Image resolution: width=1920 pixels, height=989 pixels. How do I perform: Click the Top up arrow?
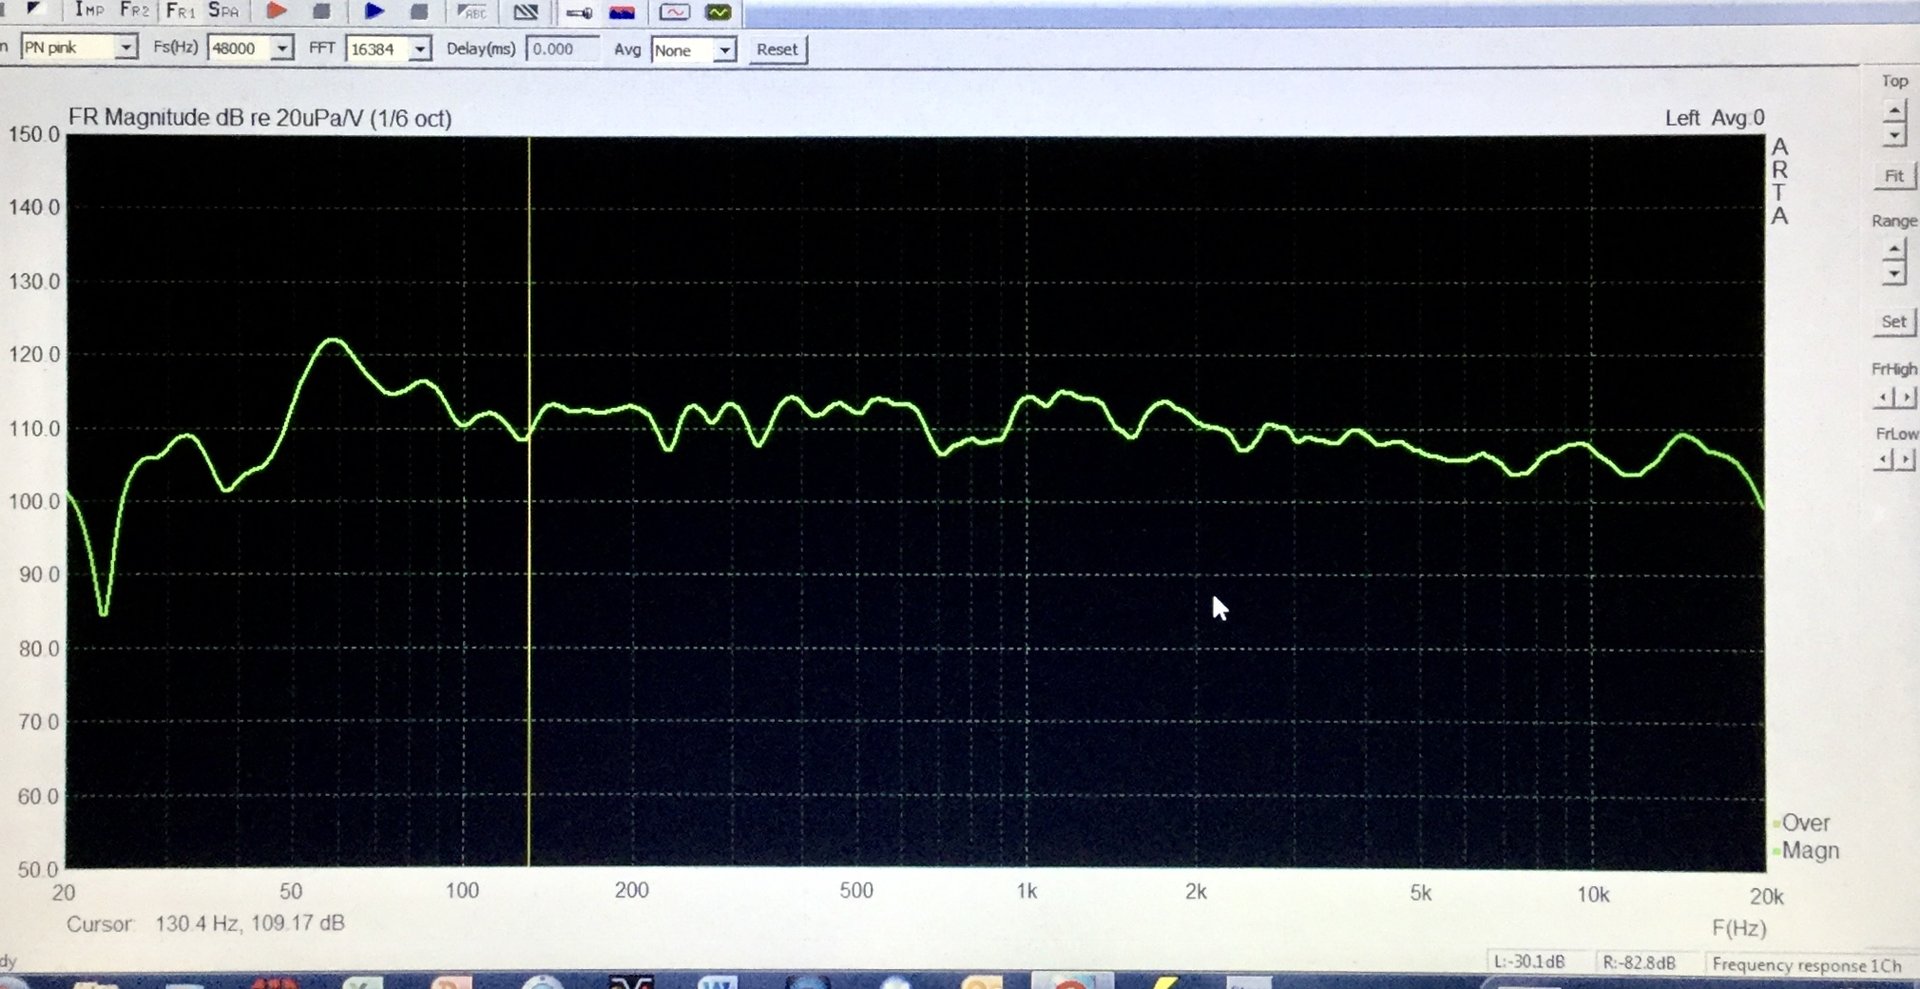[1894, 110]
